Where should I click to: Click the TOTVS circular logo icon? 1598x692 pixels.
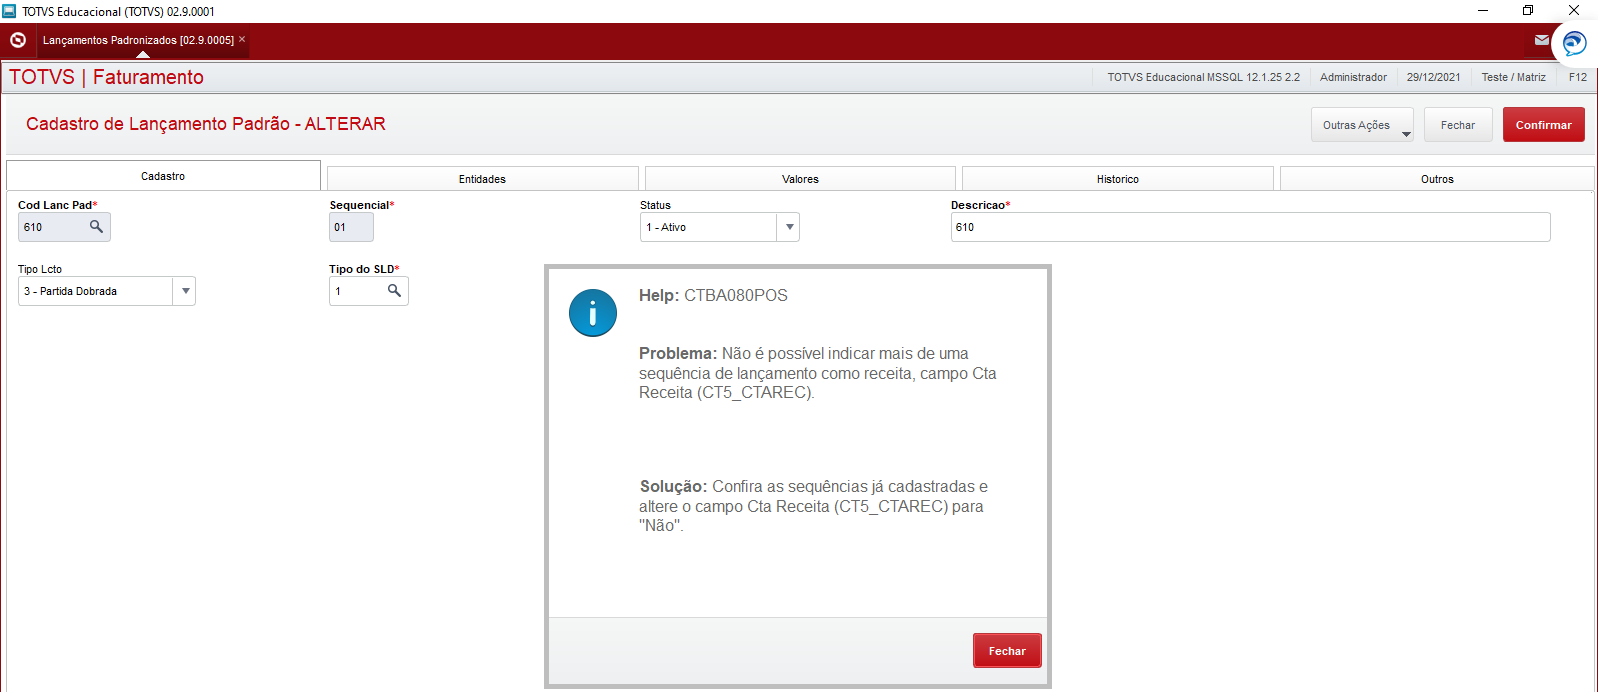[18, 40]
